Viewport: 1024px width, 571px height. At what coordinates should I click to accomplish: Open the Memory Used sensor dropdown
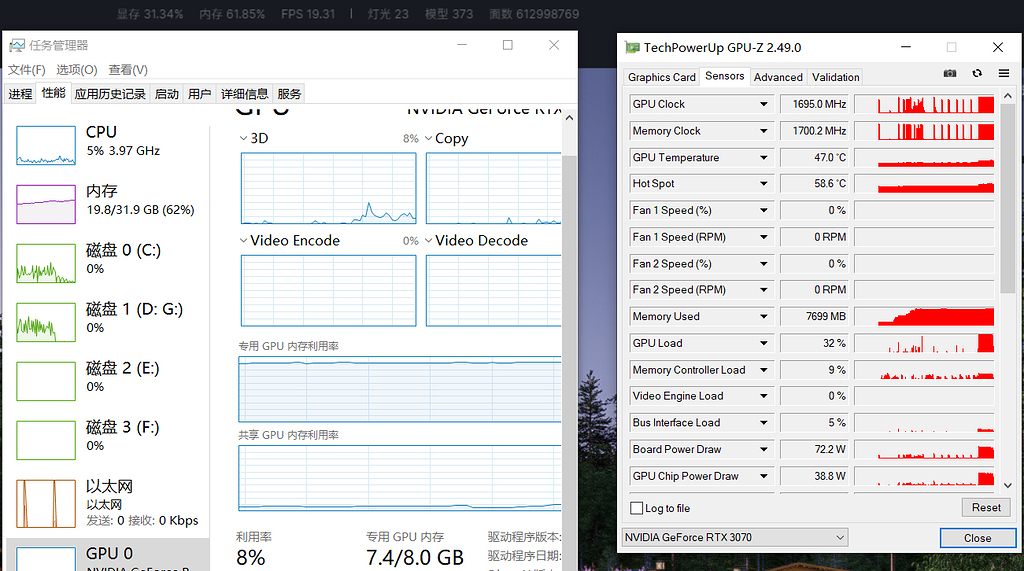click(763, 316)
